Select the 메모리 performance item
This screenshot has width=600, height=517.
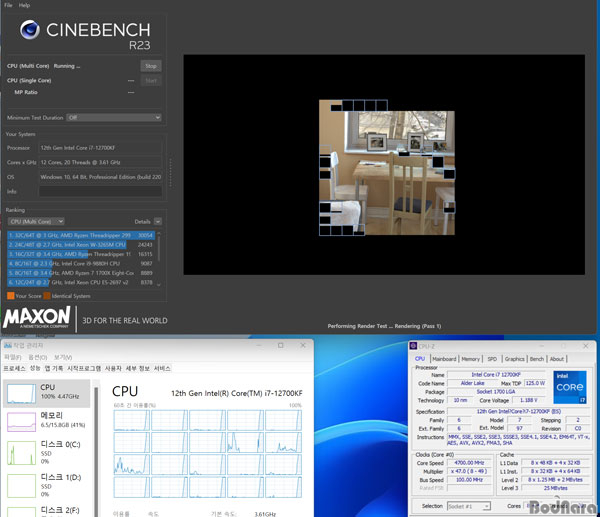47,421
